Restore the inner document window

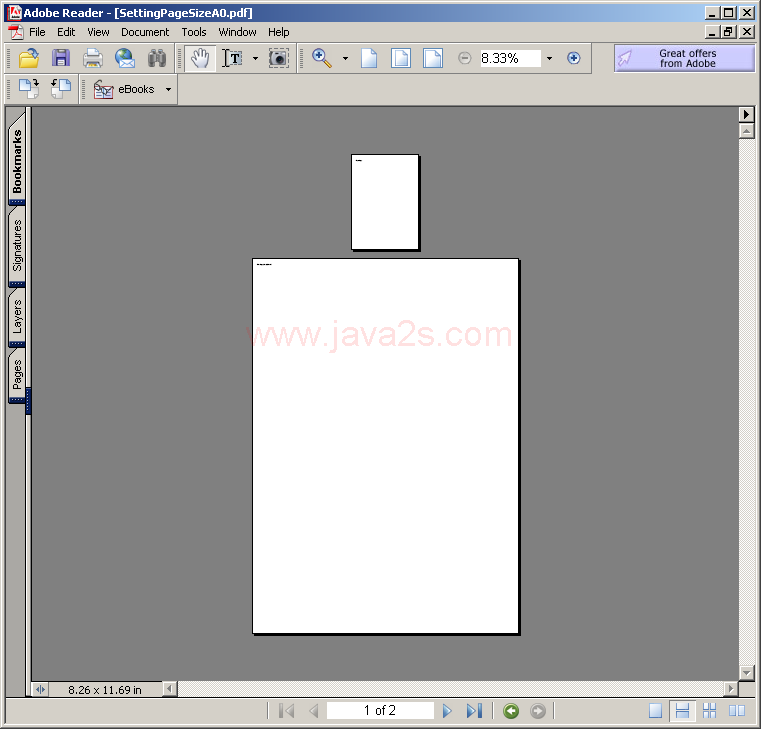(728, 32)
